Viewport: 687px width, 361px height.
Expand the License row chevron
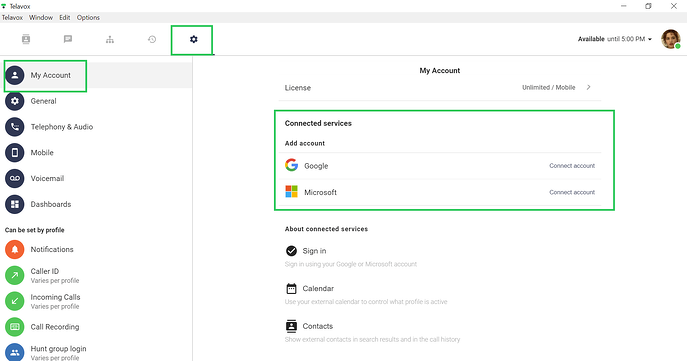(x=588, y=87)
